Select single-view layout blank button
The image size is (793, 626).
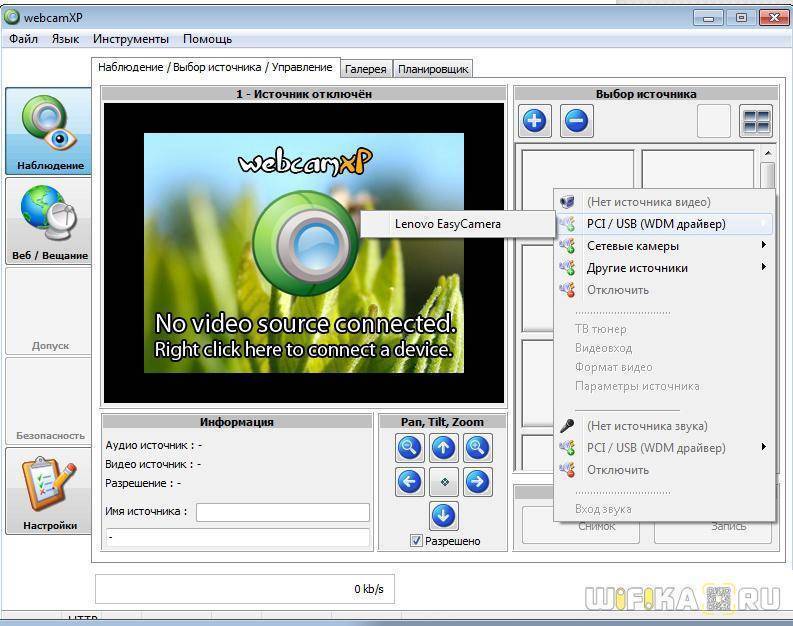tap(714, 121)
